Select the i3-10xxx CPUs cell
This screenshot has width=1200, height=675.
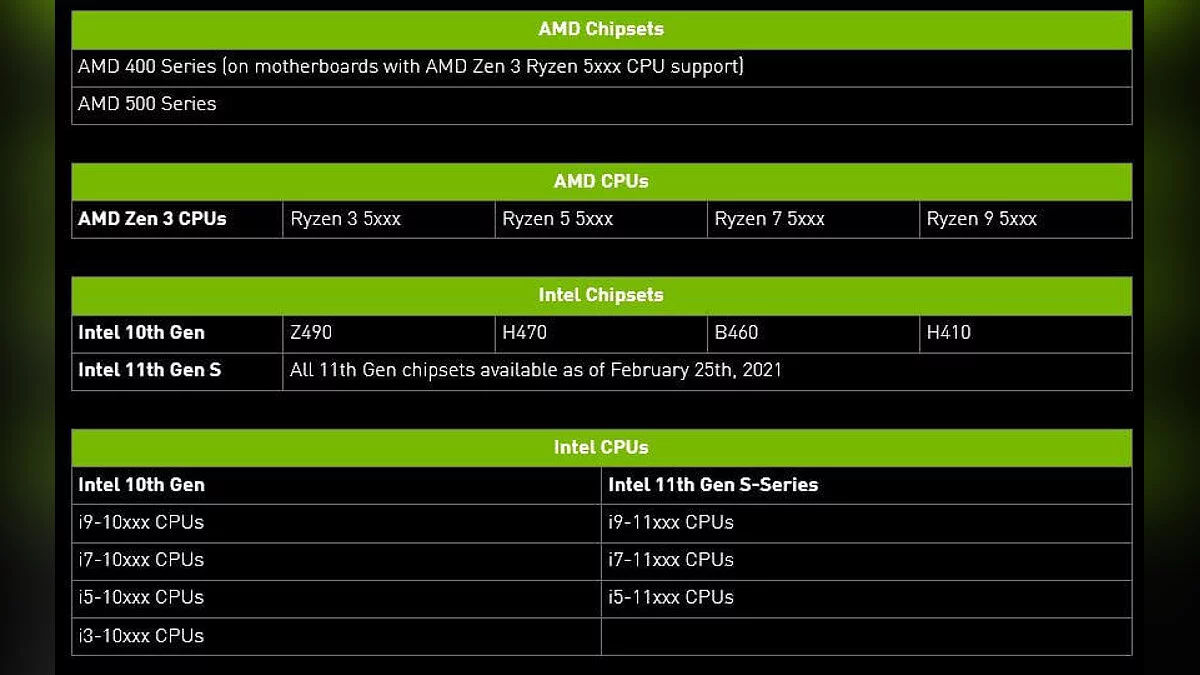click(141, 636)
